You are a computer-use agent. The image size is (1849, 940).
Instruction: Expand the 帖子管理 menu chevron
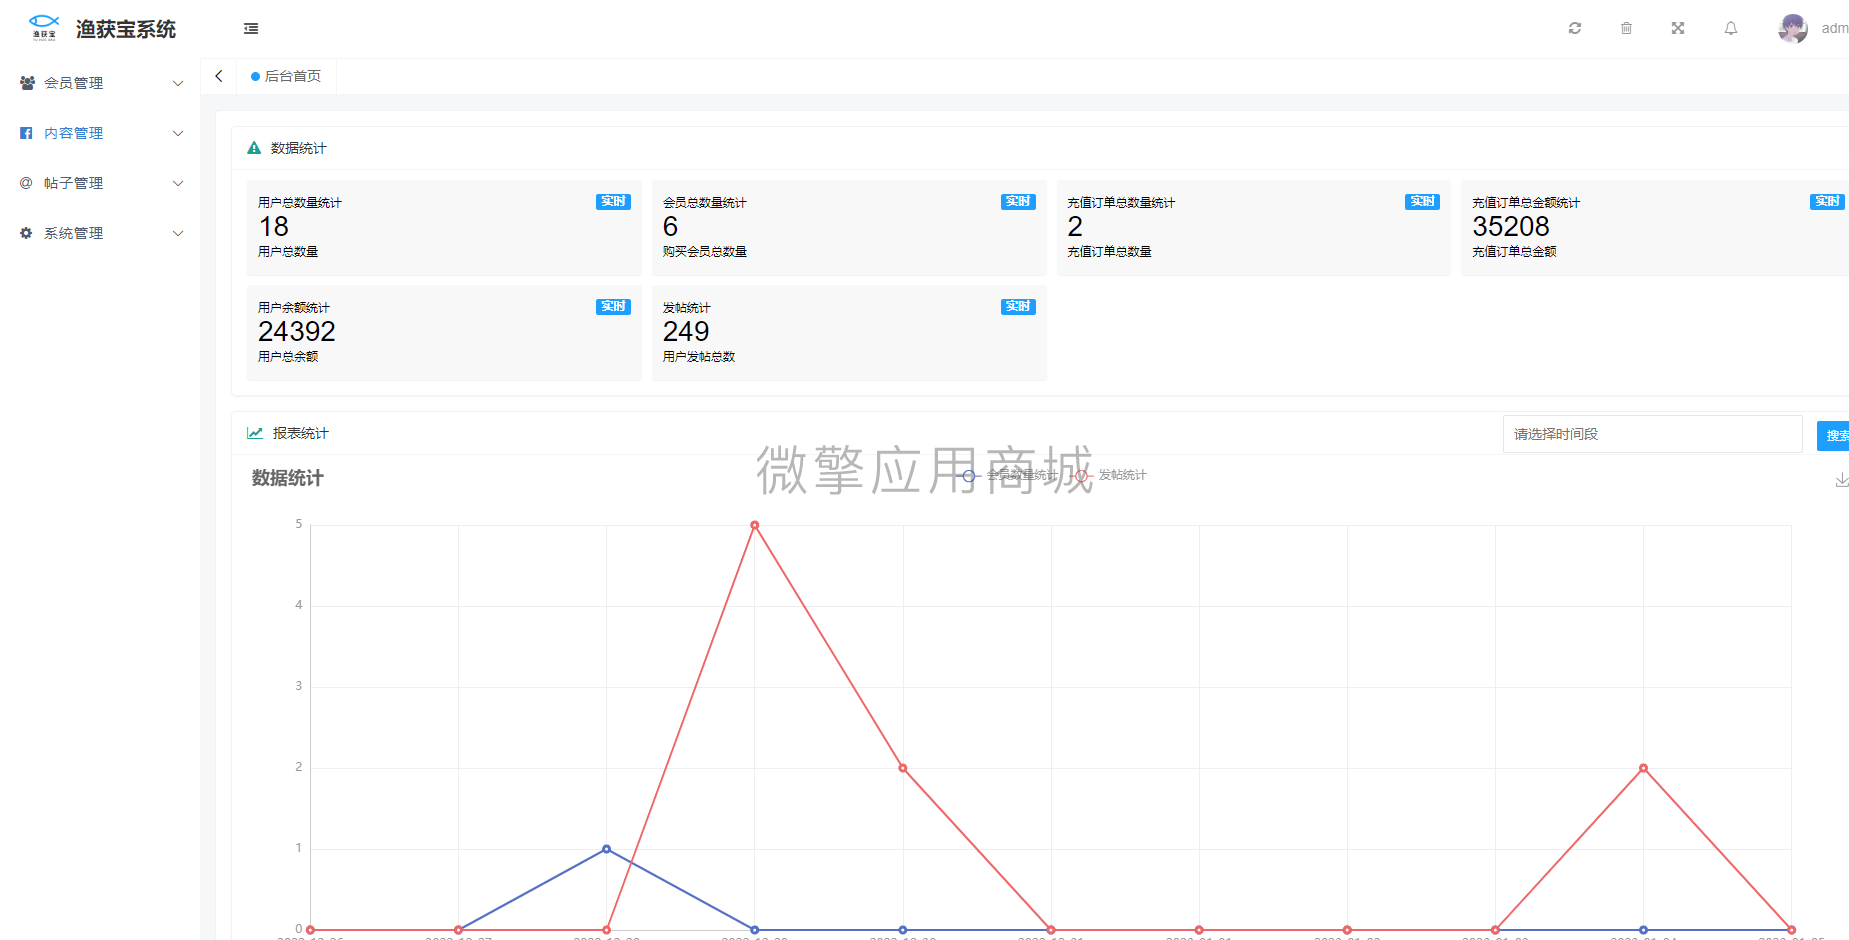[x=178, y=183]
